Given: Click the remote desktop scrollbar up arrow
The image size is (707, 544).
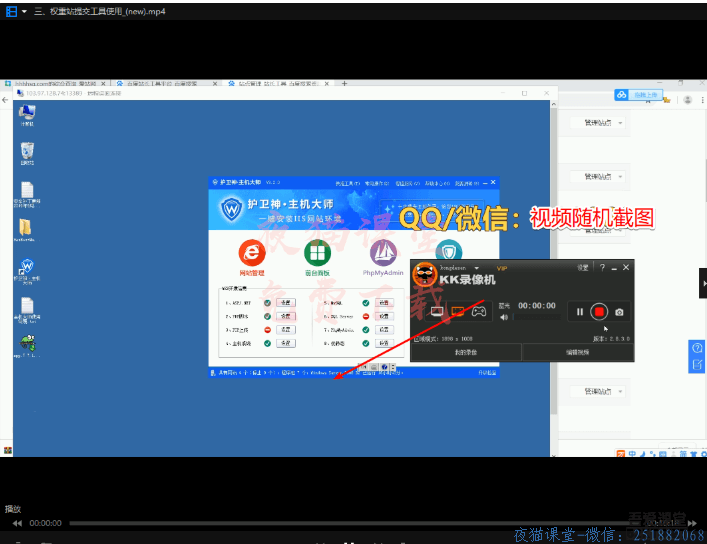Looking at the screenshot, I should click(554, 104).
